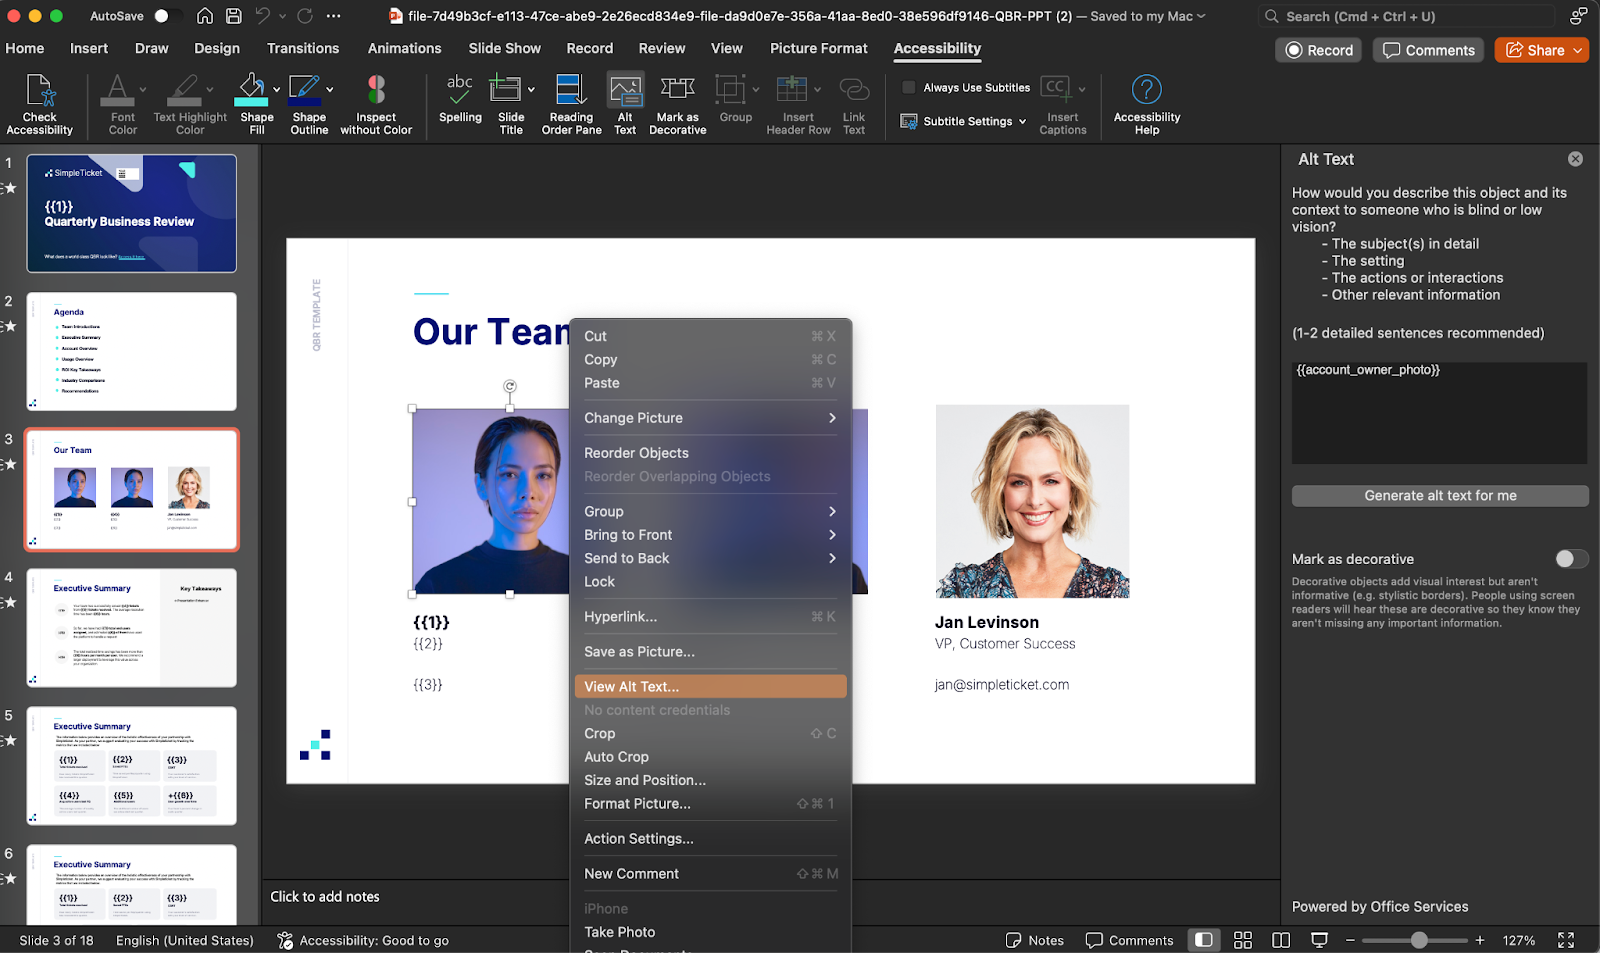
Task: Click Generate alt text for me
Action: coord(1439,496)
